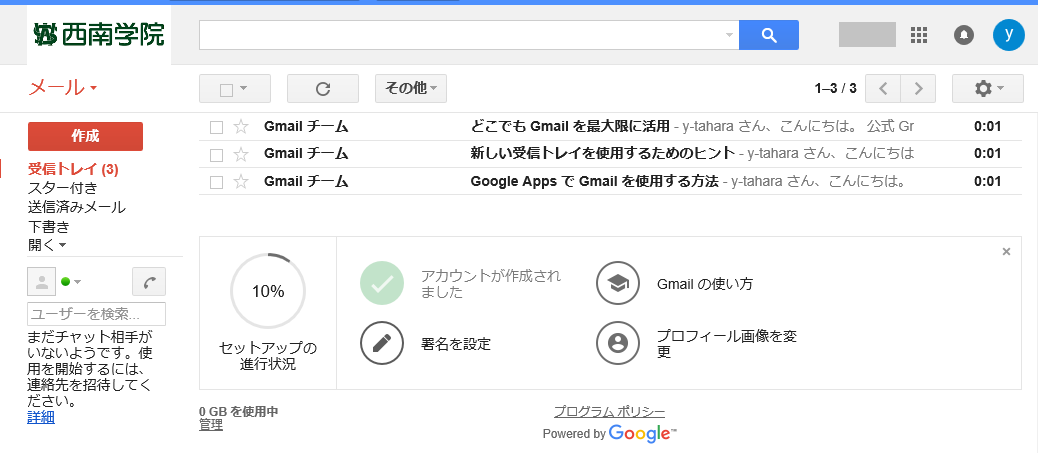Click the プロフィール画像を変更 text
The width and height of the screenshot is (1038, 453).
(x=726, y=344)
